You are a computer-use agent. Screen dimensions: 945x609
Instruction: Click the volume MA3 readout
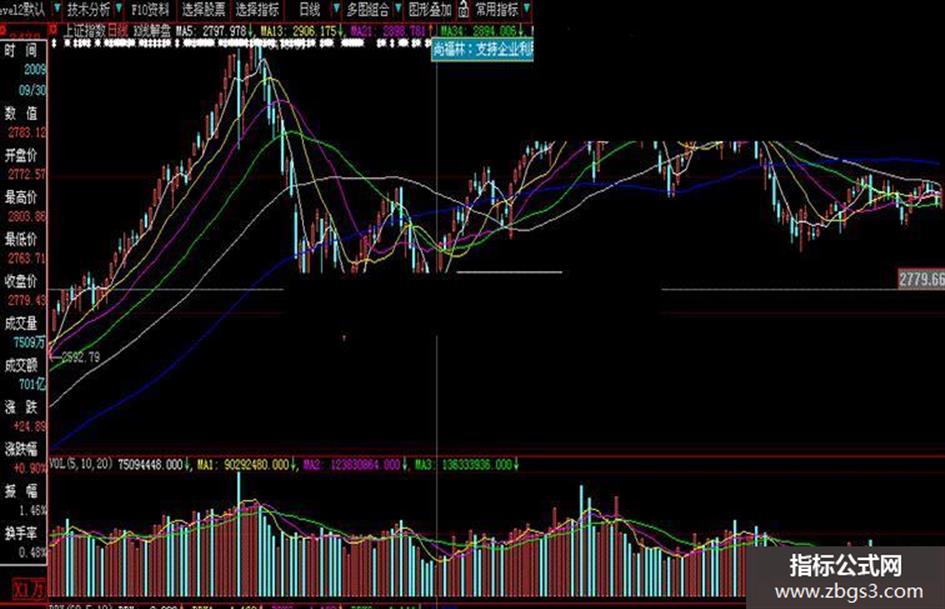pyautogui.click(x=466, y=464)
